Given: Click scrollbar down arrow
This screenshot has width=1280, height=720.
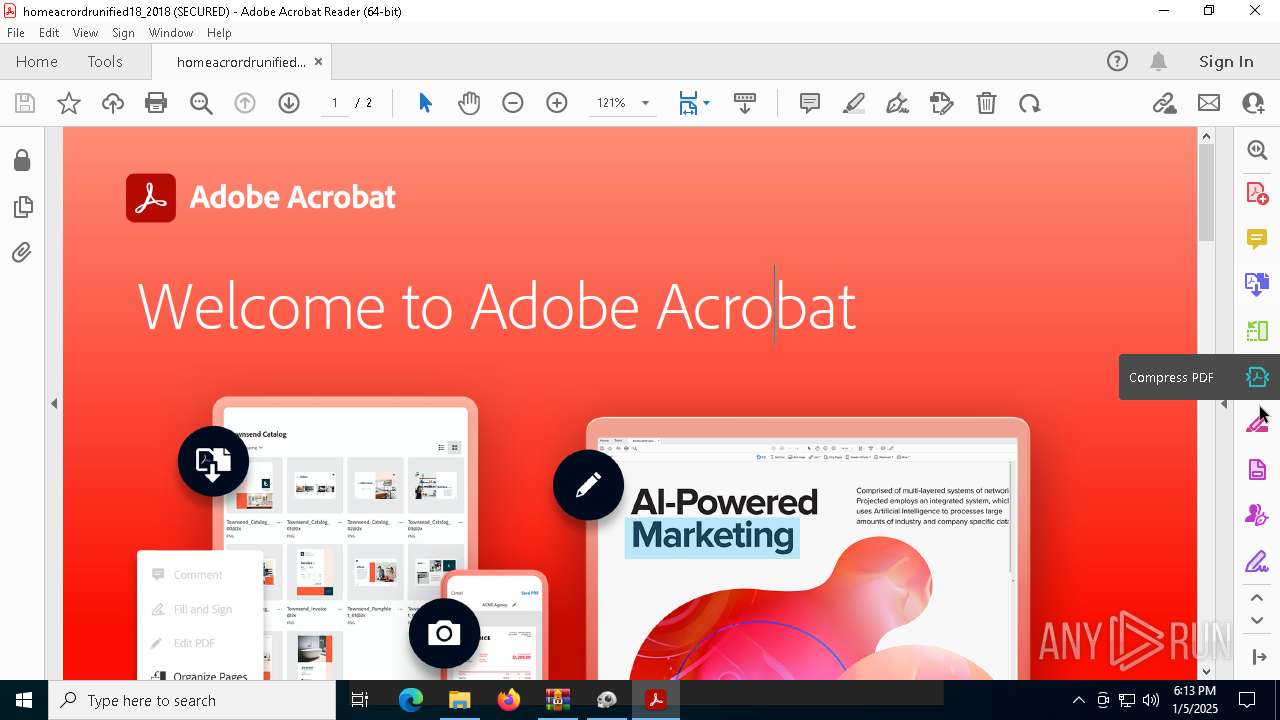Looking at the screenshot, I should (1206, 671).
